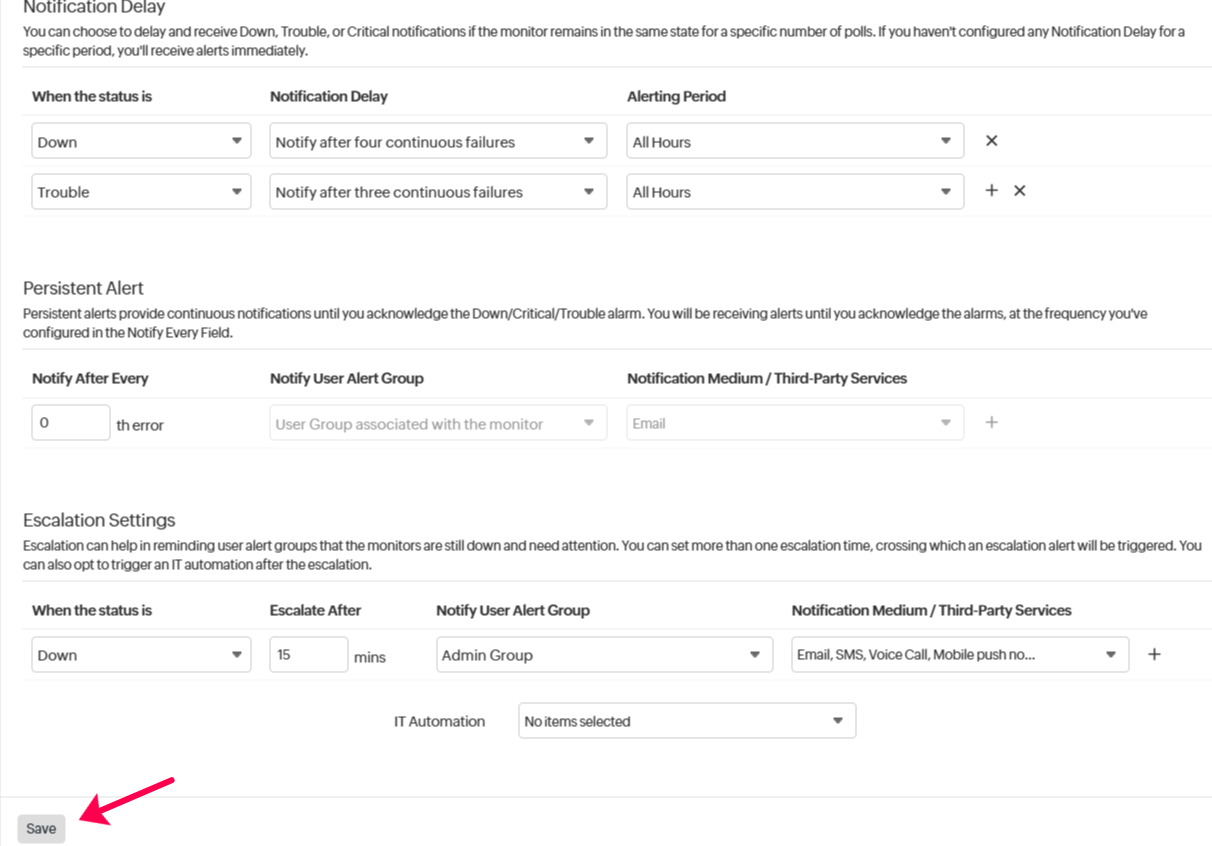1212x846 pixels.
Task: Open 'User Group associated with the monitor' dropdown
Action: (x=438, y=424)
